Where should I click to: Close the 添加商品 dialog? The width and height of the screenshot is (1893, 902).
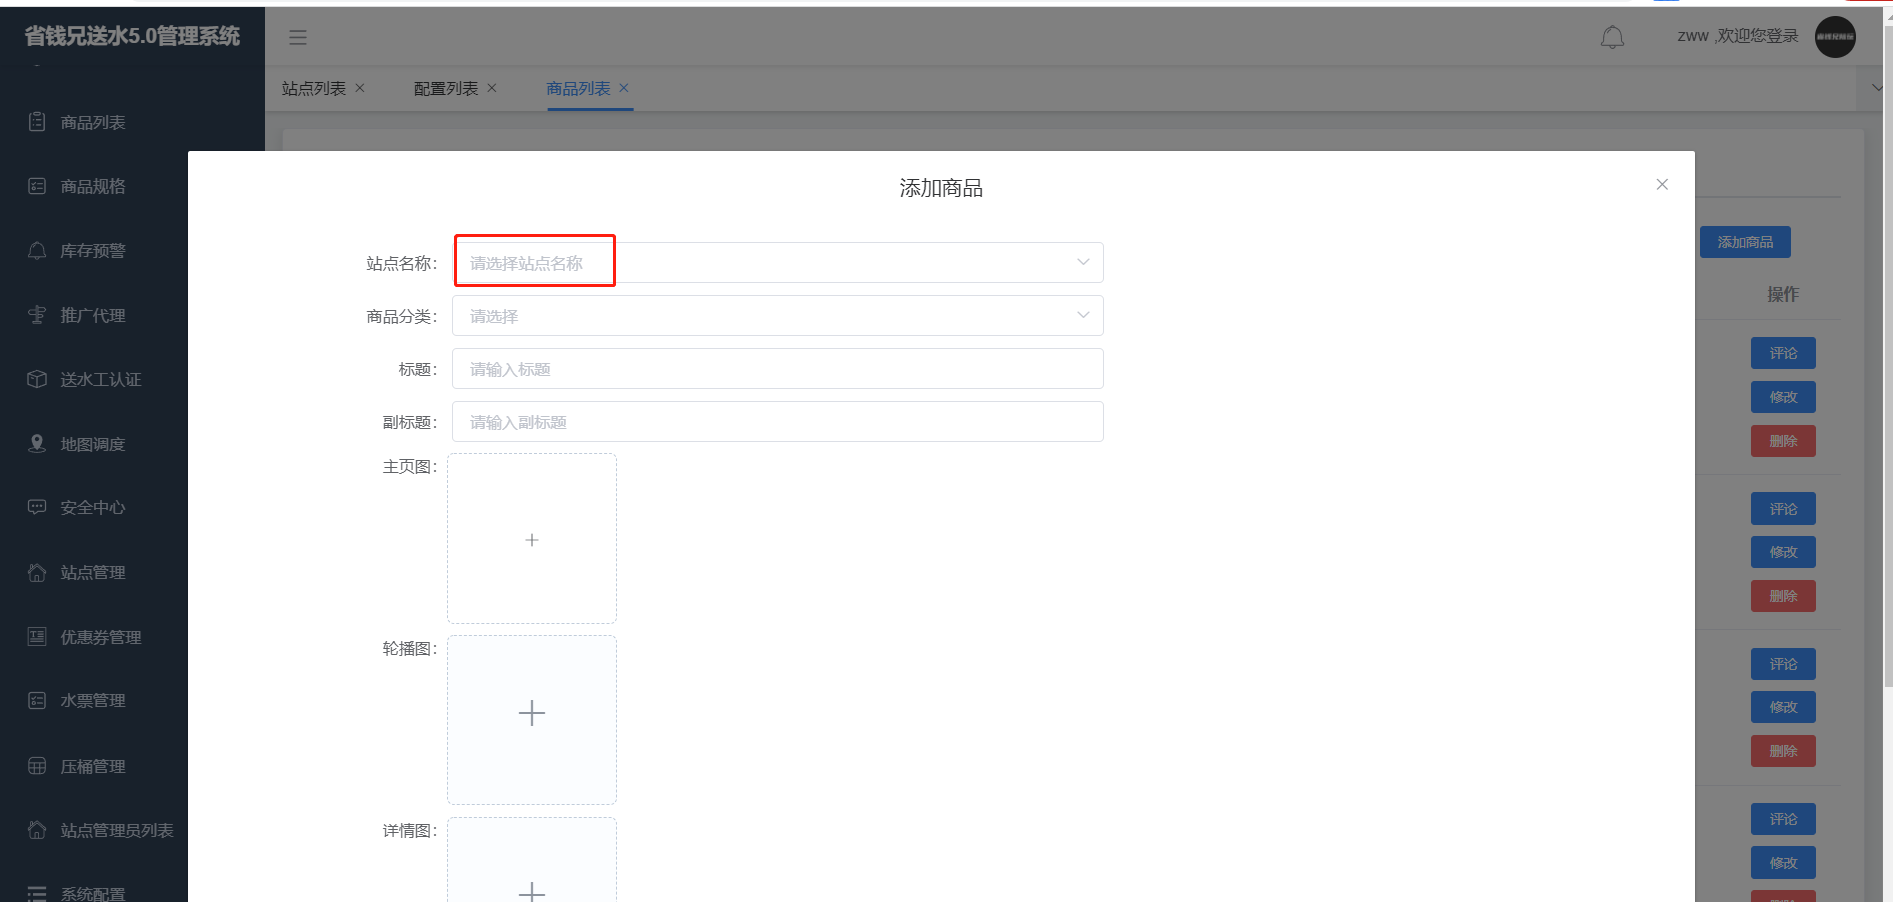tap(1662, 184)
